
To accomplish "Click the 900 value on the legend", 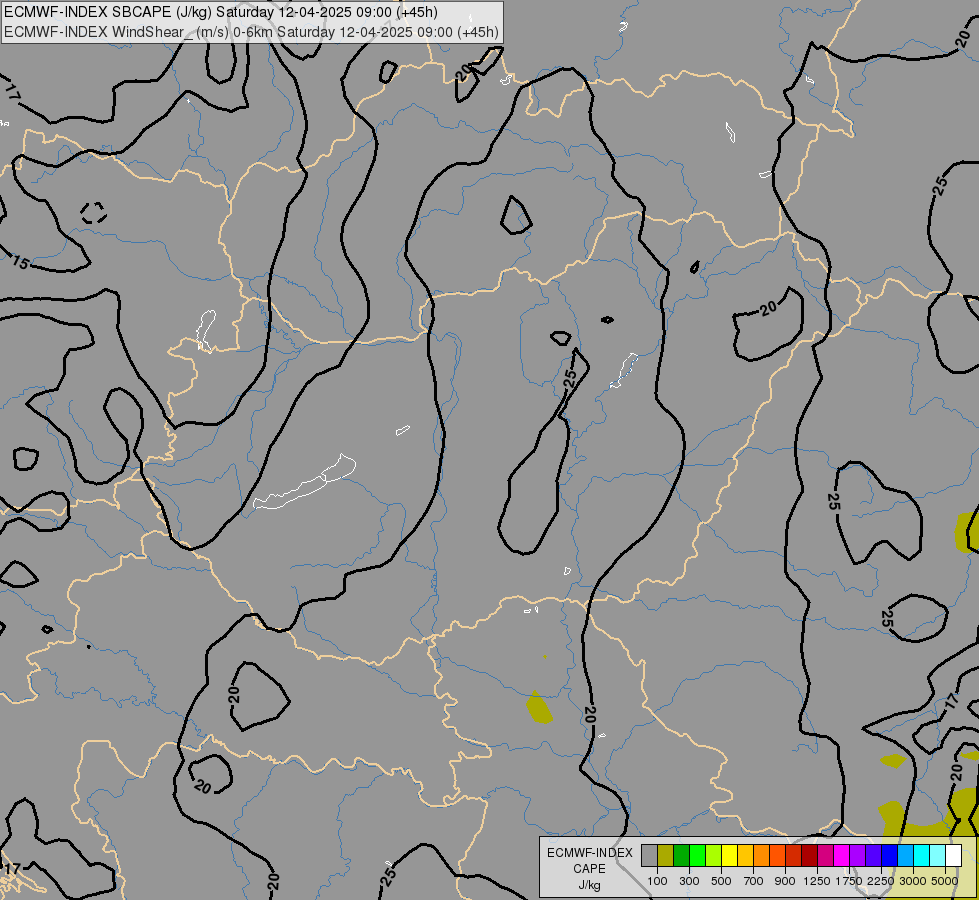I will (x=785, y=881).
